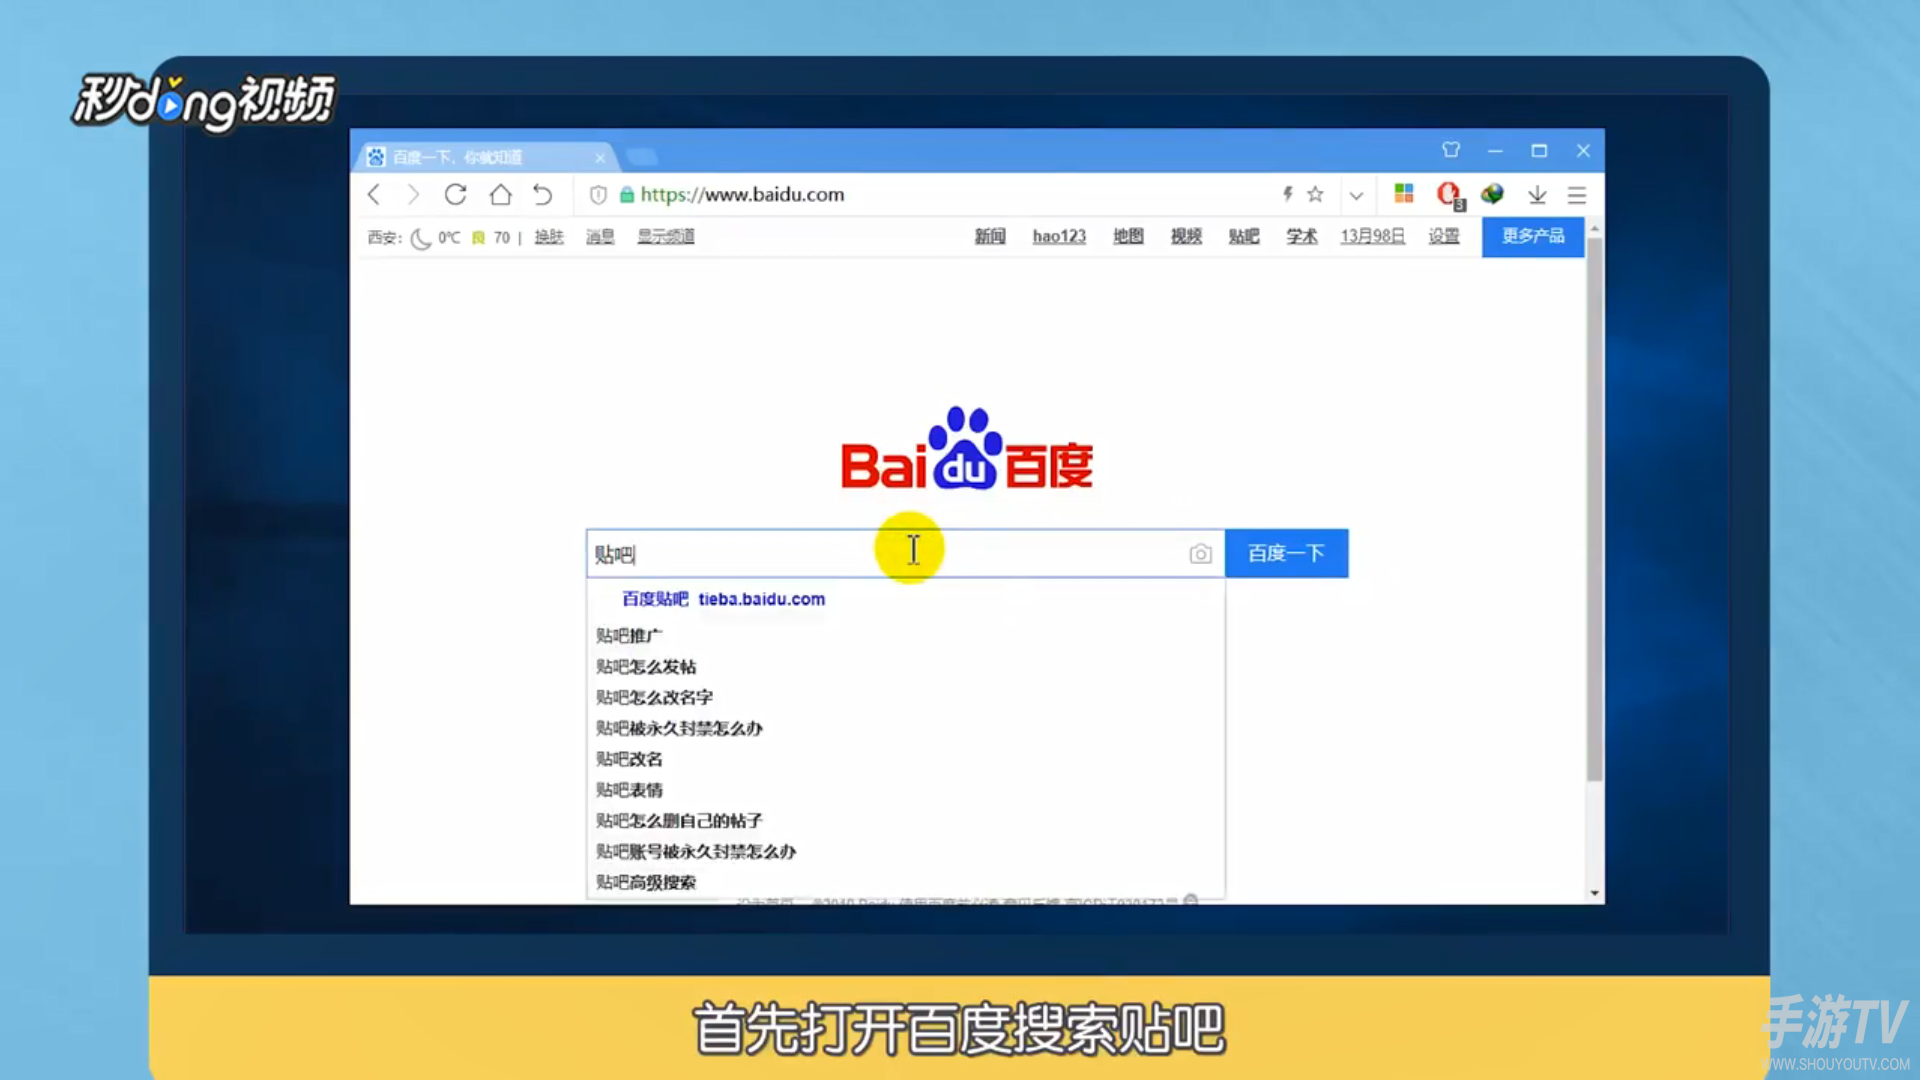Screen dimensions: 1920x1080
Task: Open the 贴吧 navigation link
Action: pyautogui.click(x=1244, y=236)
